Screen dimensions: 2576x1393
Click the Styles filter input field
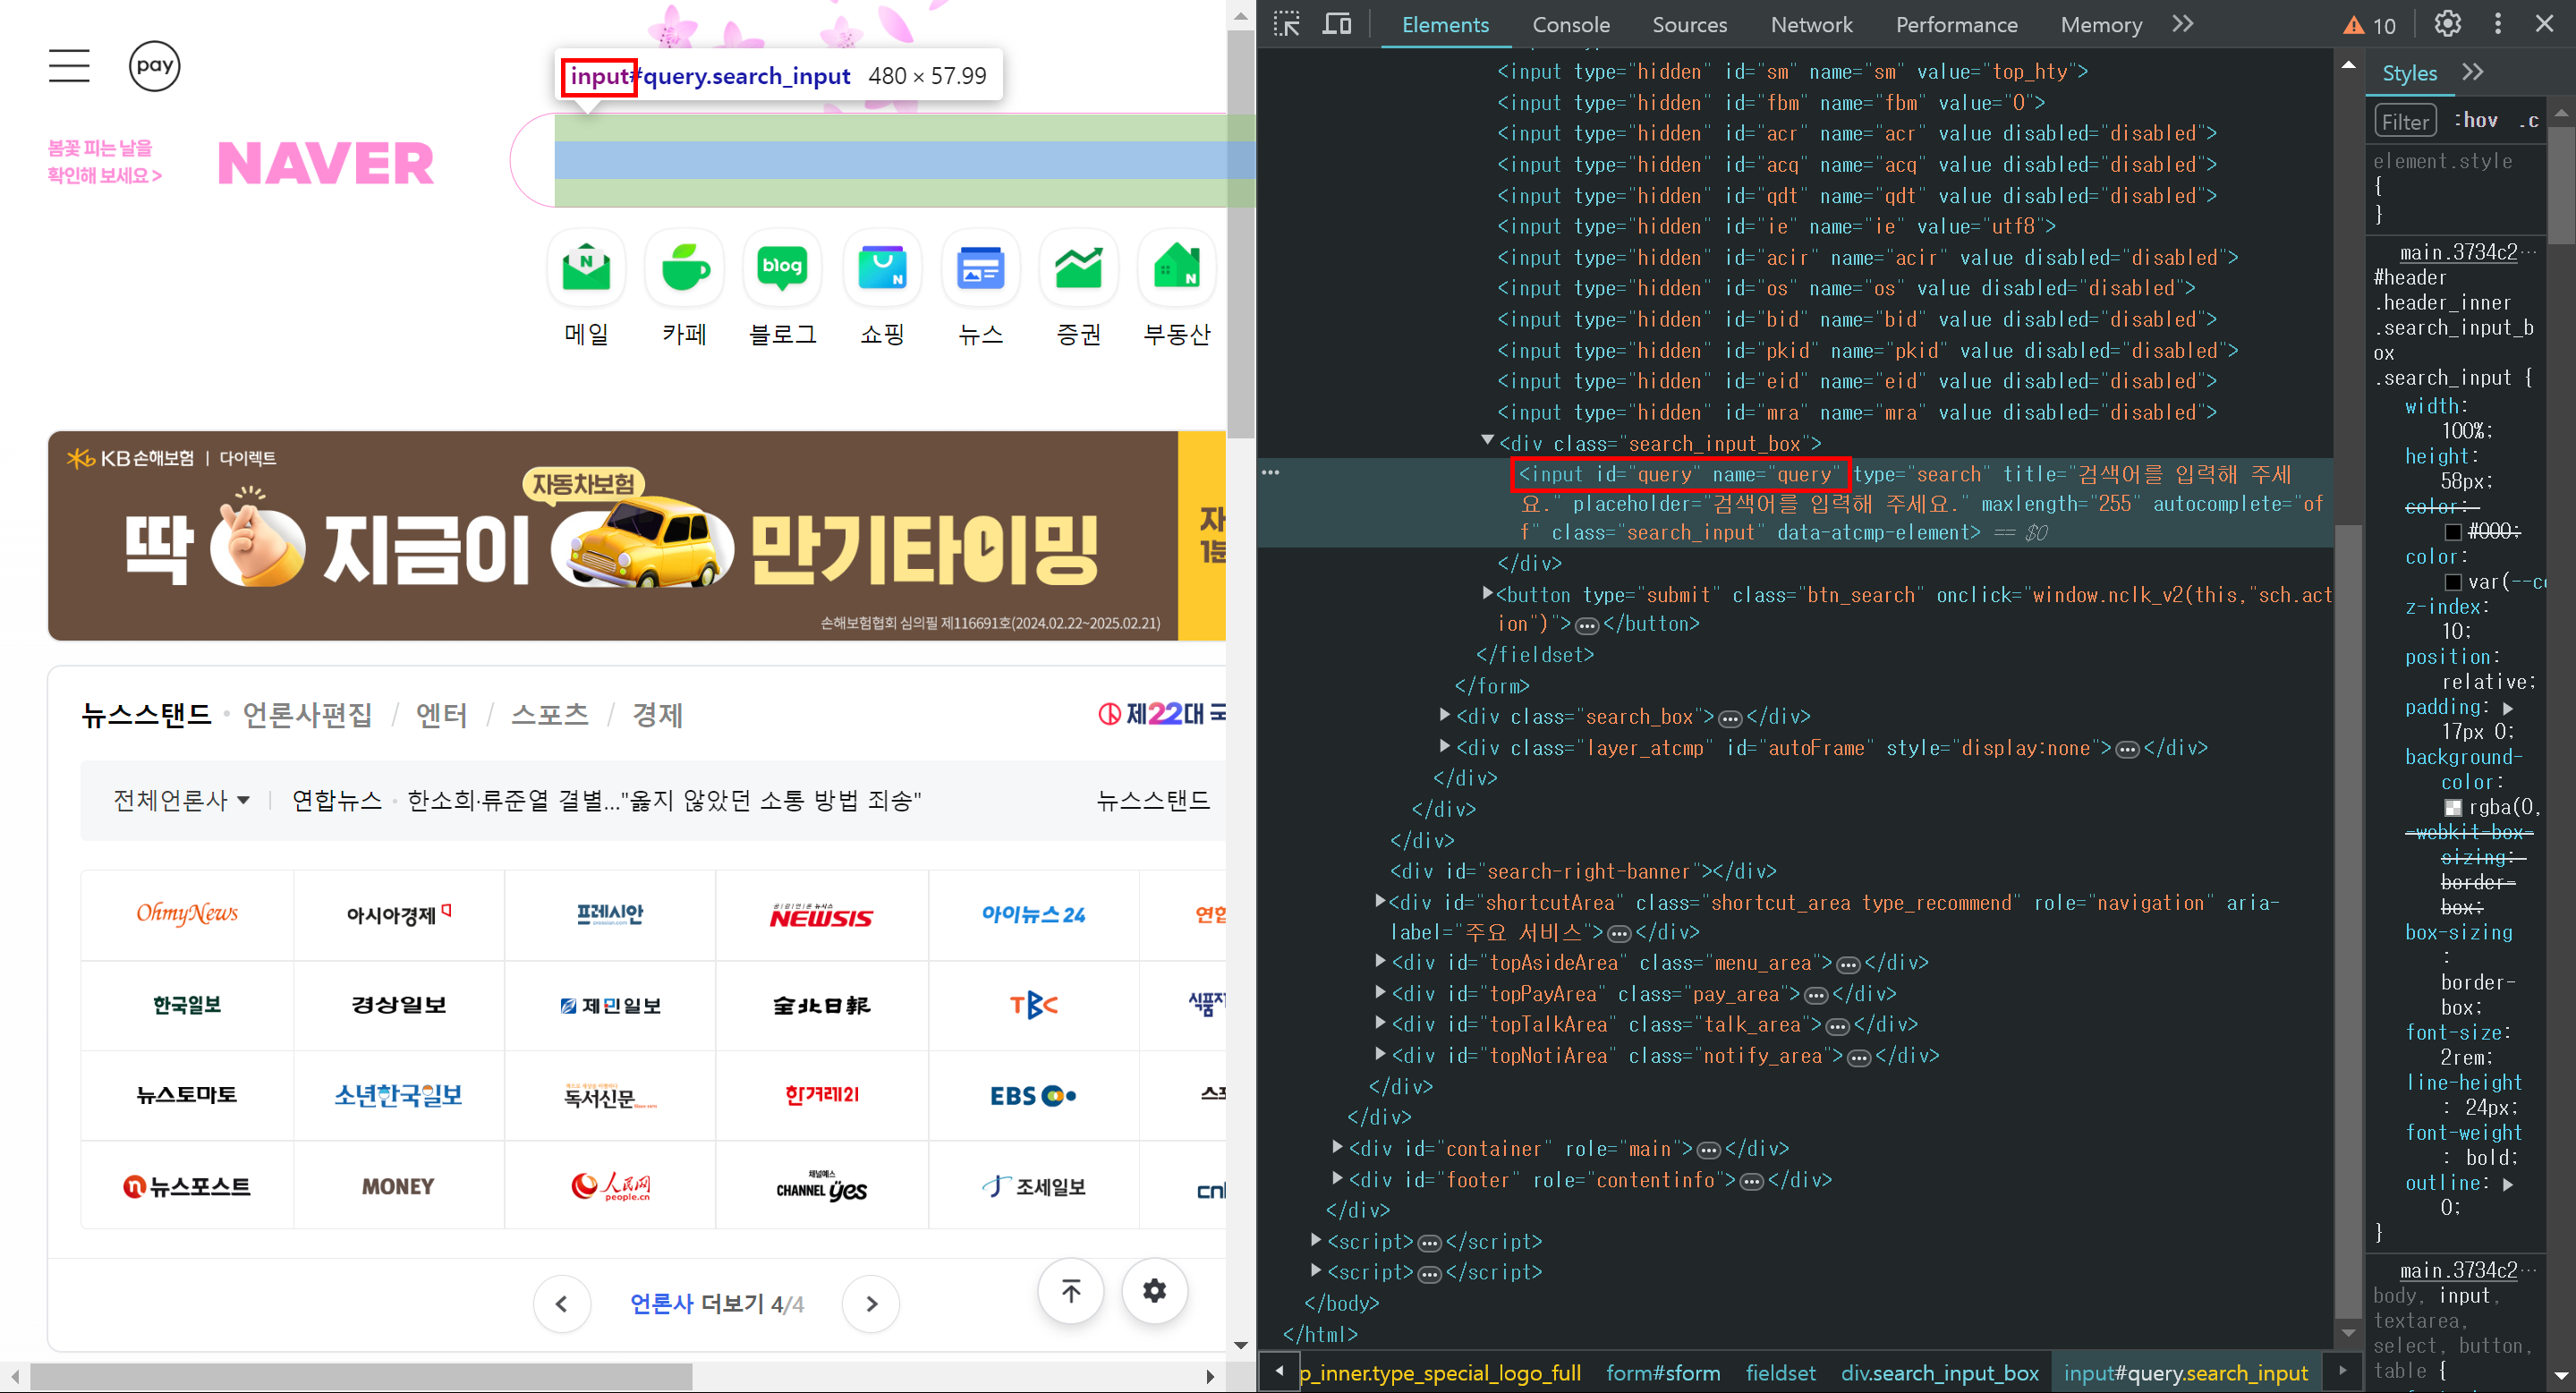tap(2405, 122)
